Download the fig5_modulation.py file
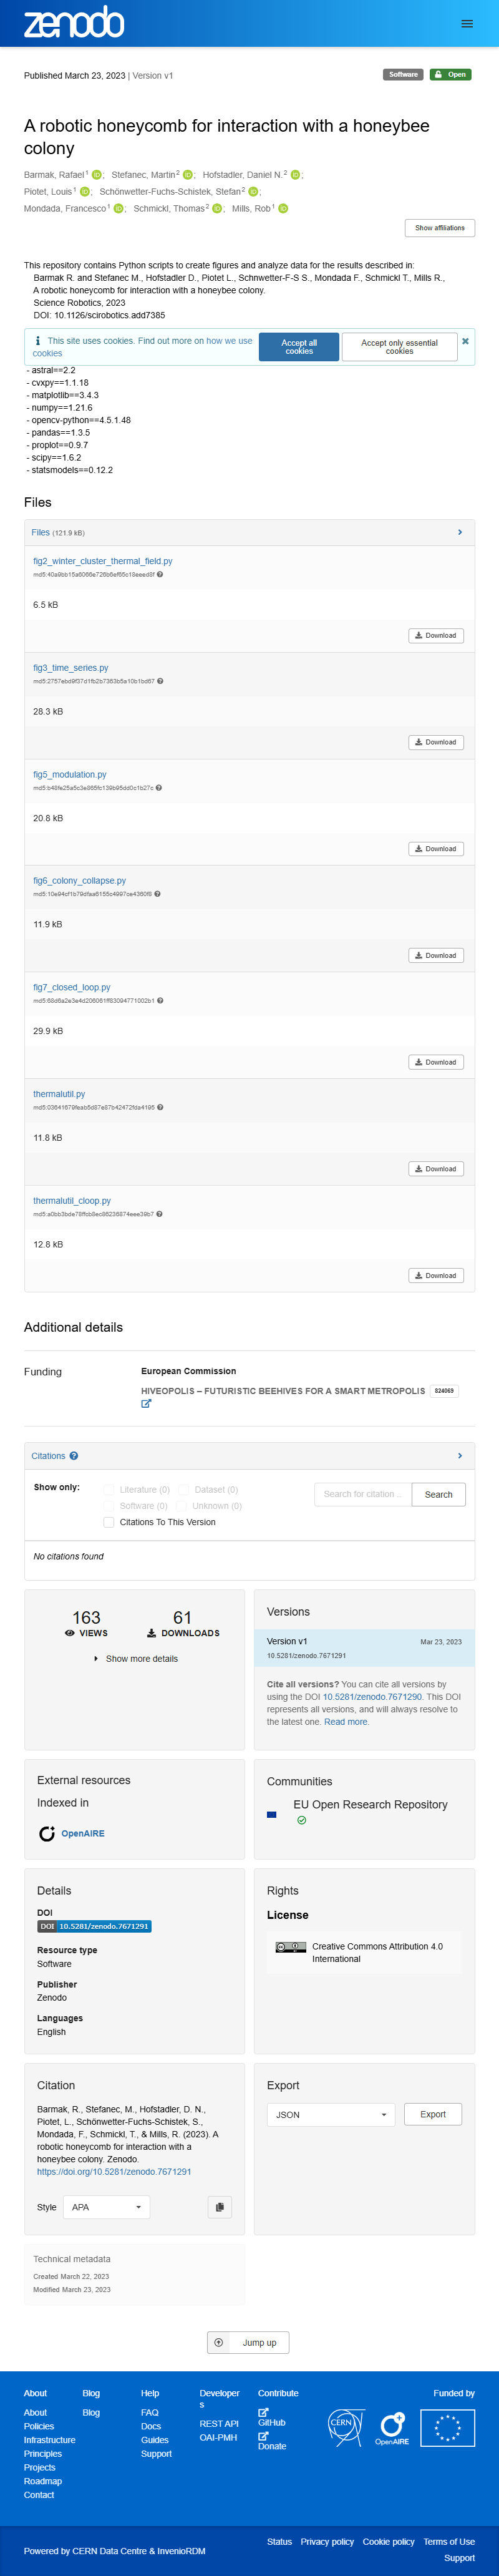 pyautogui.click(x=436, y=849)
